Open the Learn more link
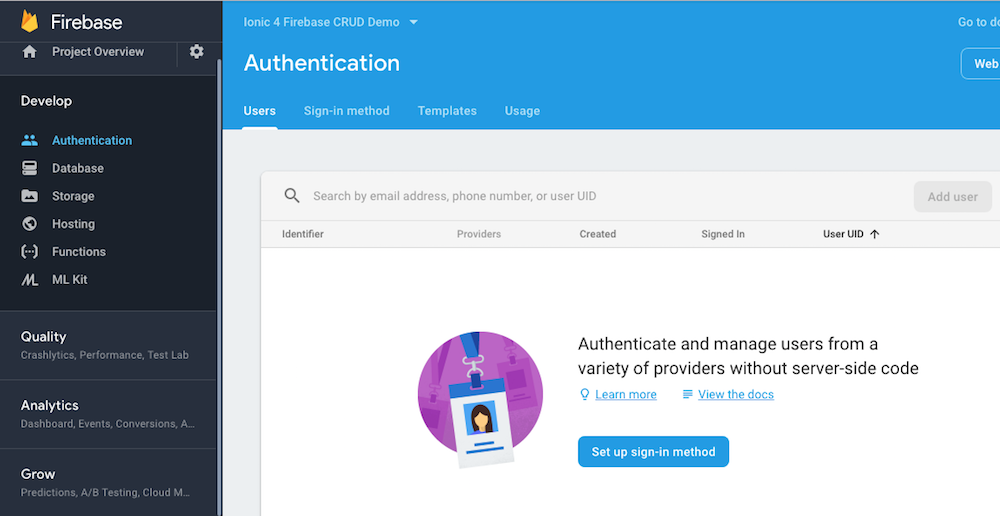Image resolution: width=1000 pixels, height=516 pixels. tap(626, 394)
